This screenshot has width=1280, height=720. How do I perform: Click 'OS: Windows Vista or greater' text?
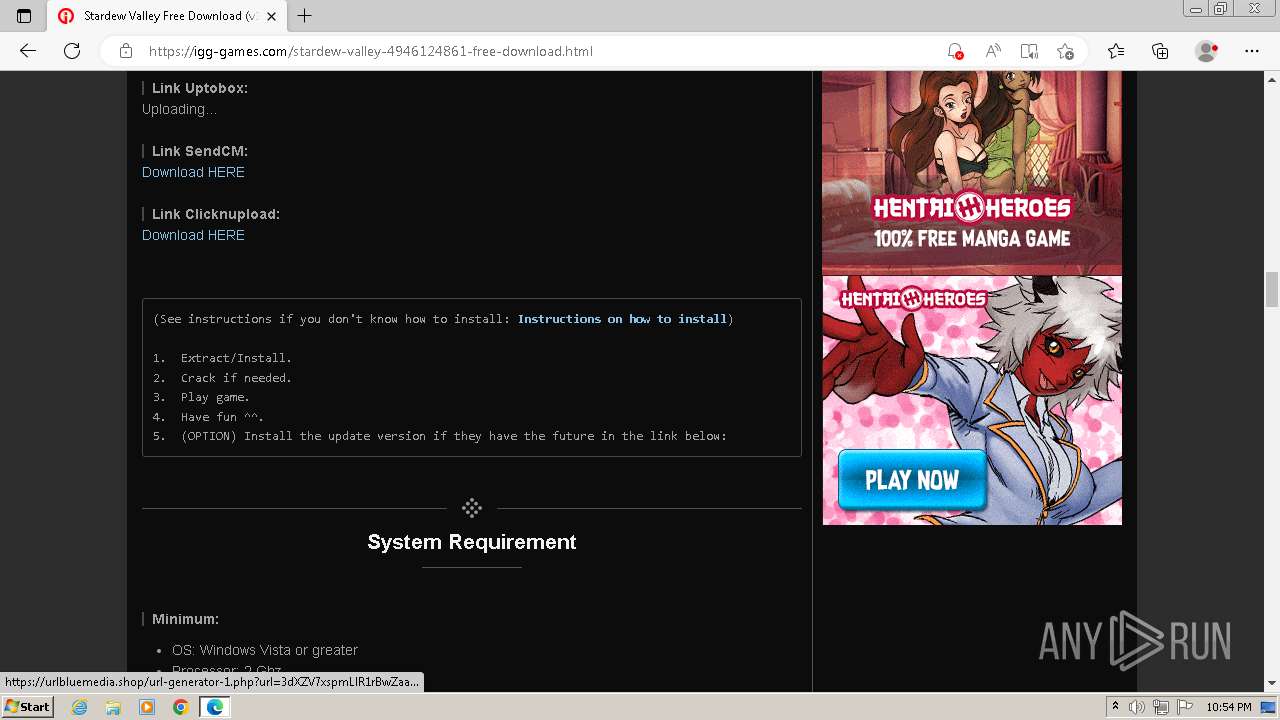(x=265, y=650)
